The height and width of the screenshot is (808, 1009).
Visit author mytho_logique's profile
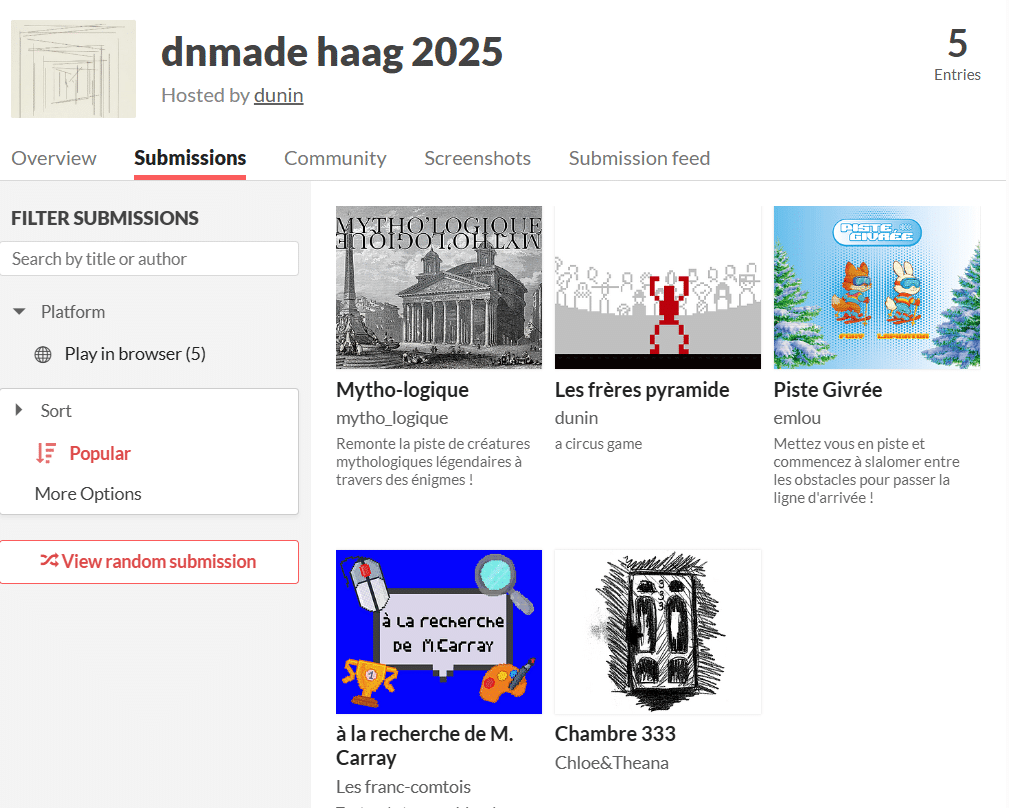coord(392,418)
